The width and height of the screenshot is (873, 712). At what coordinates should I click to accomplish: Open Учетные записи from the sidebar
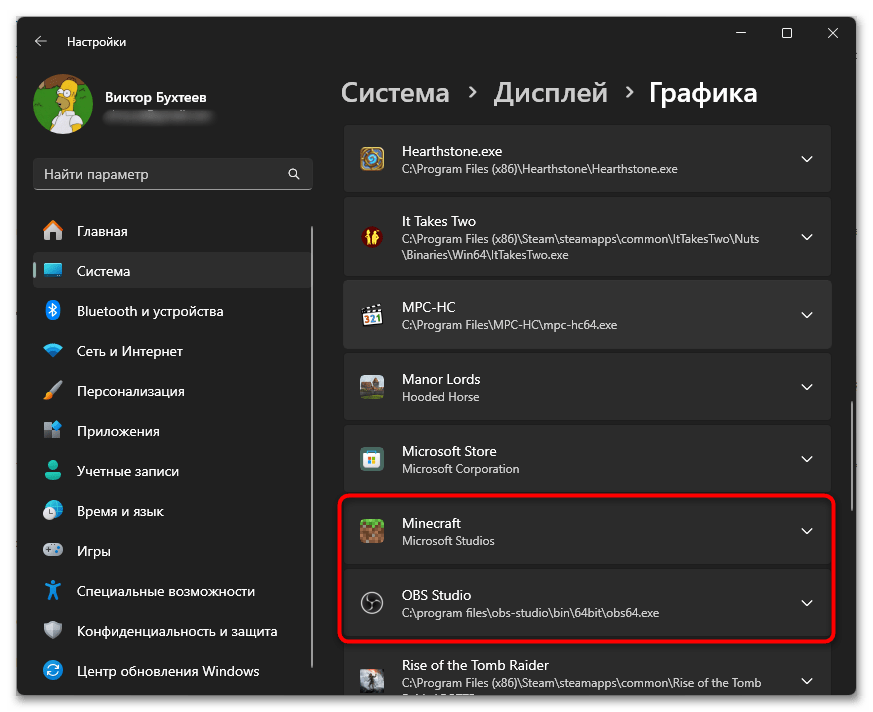pos(173,471)
